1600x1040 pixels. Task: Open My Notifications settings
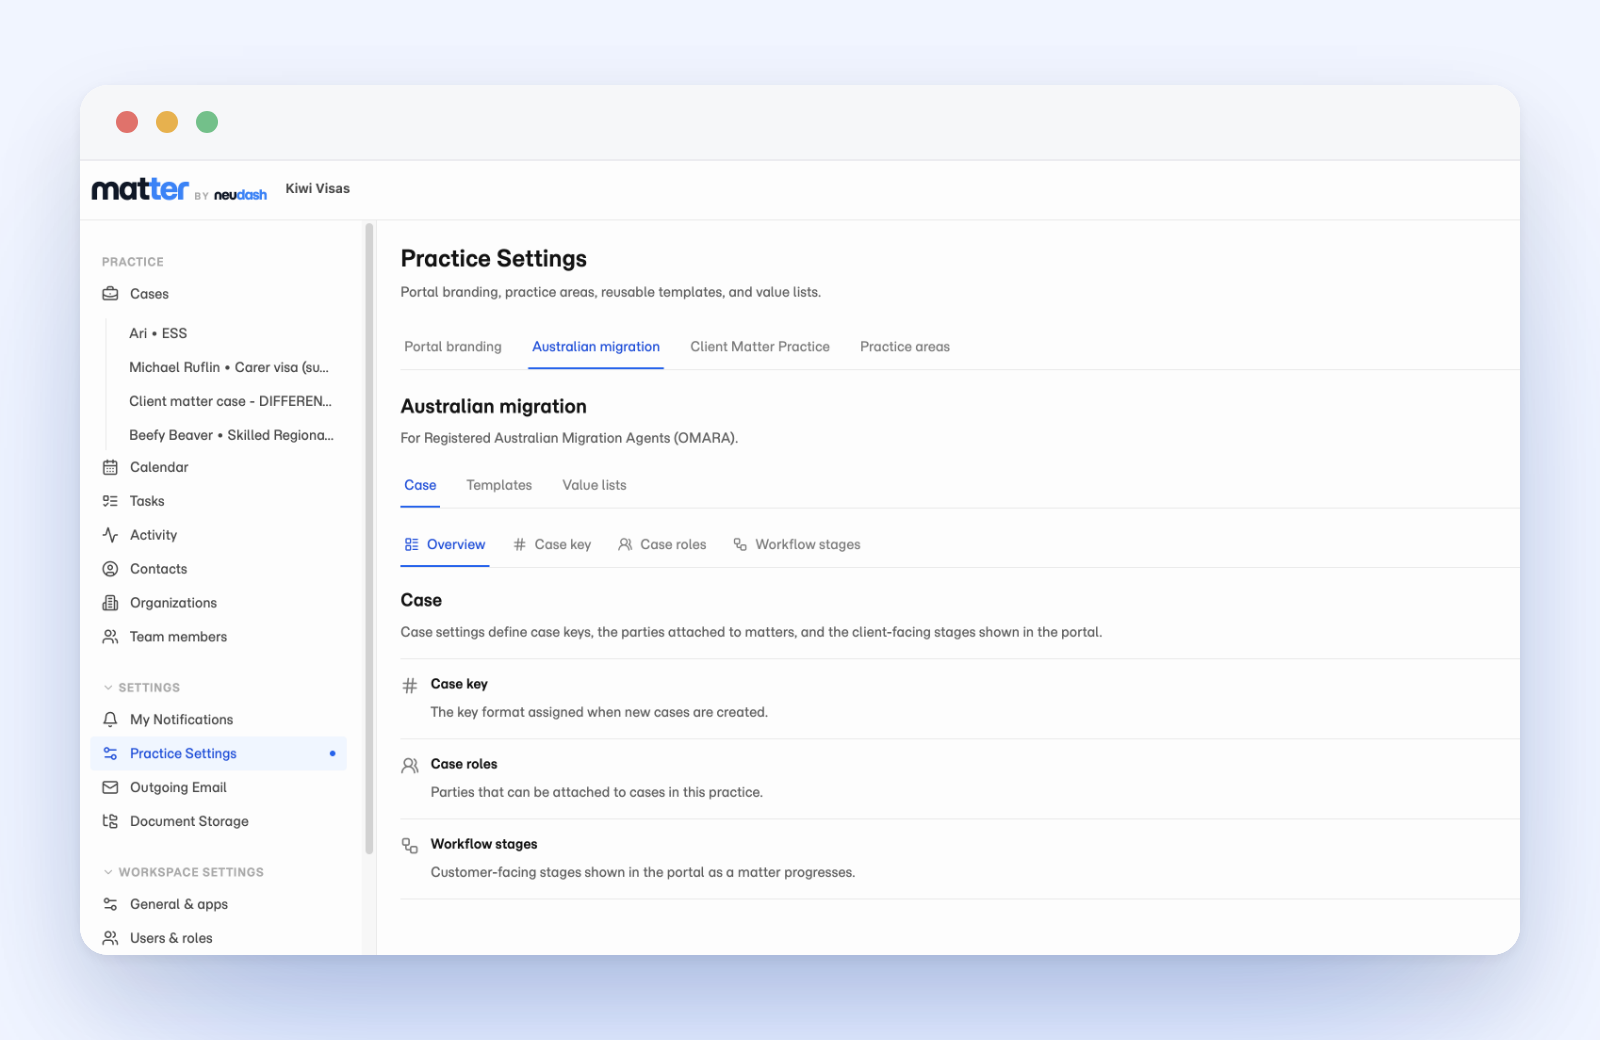pos(181,720)
